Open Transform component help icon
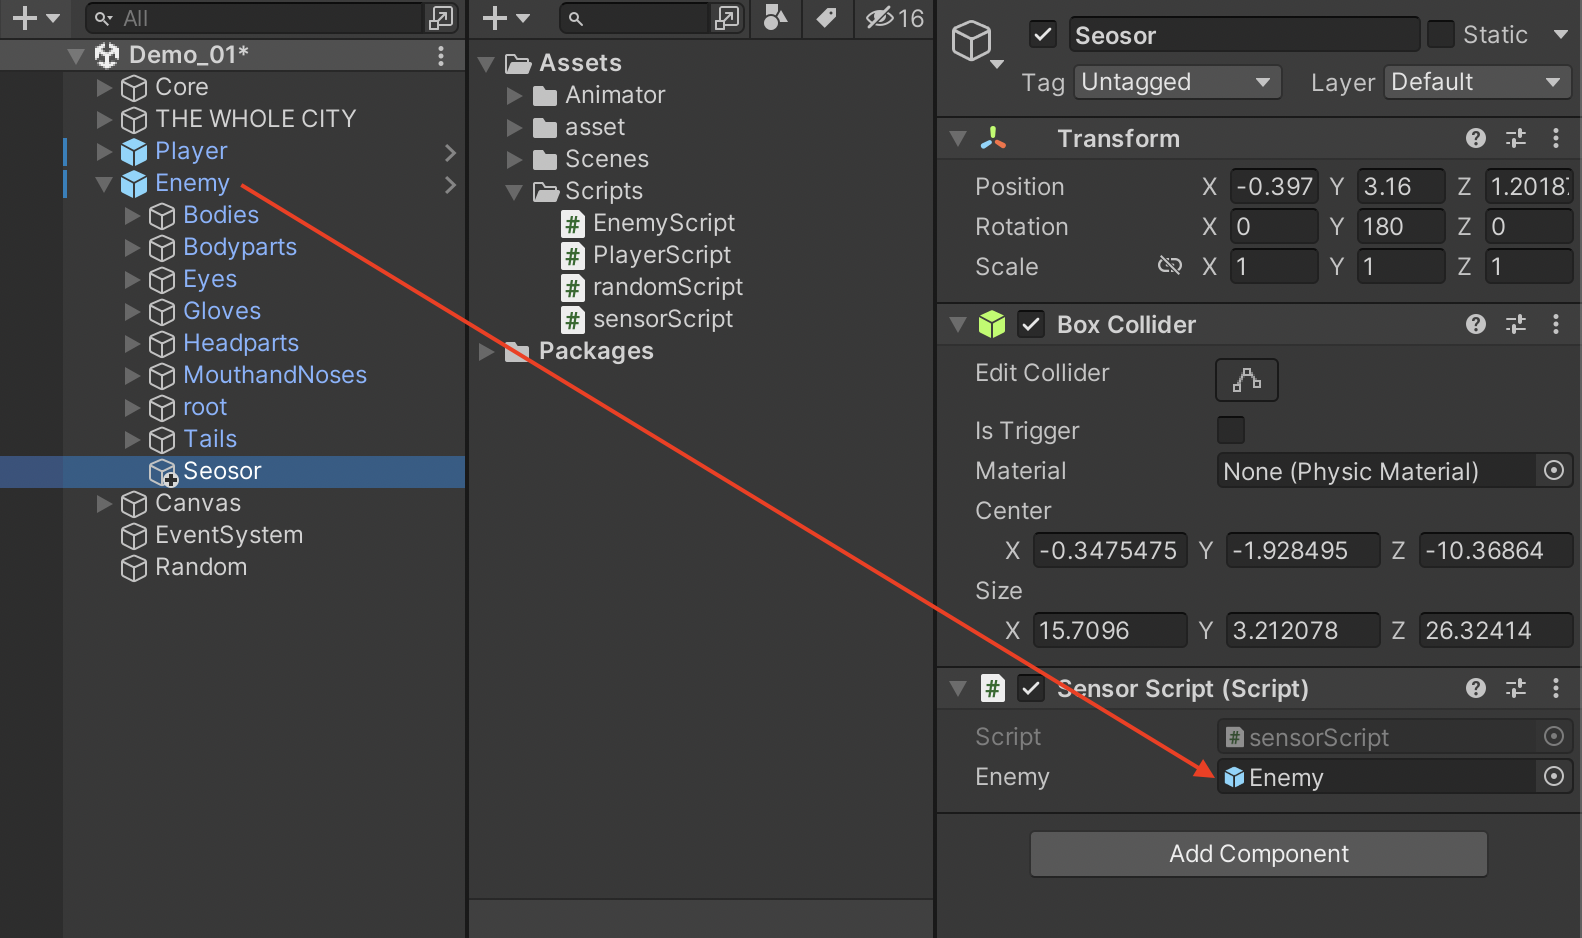Viewport: 1582px width, 938px height. click(1475, 138)
